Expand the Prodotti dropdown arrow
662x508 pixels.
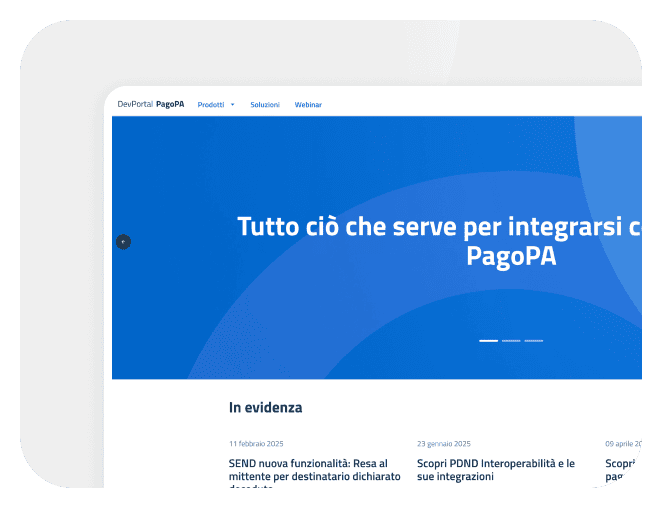coord(232,104)
